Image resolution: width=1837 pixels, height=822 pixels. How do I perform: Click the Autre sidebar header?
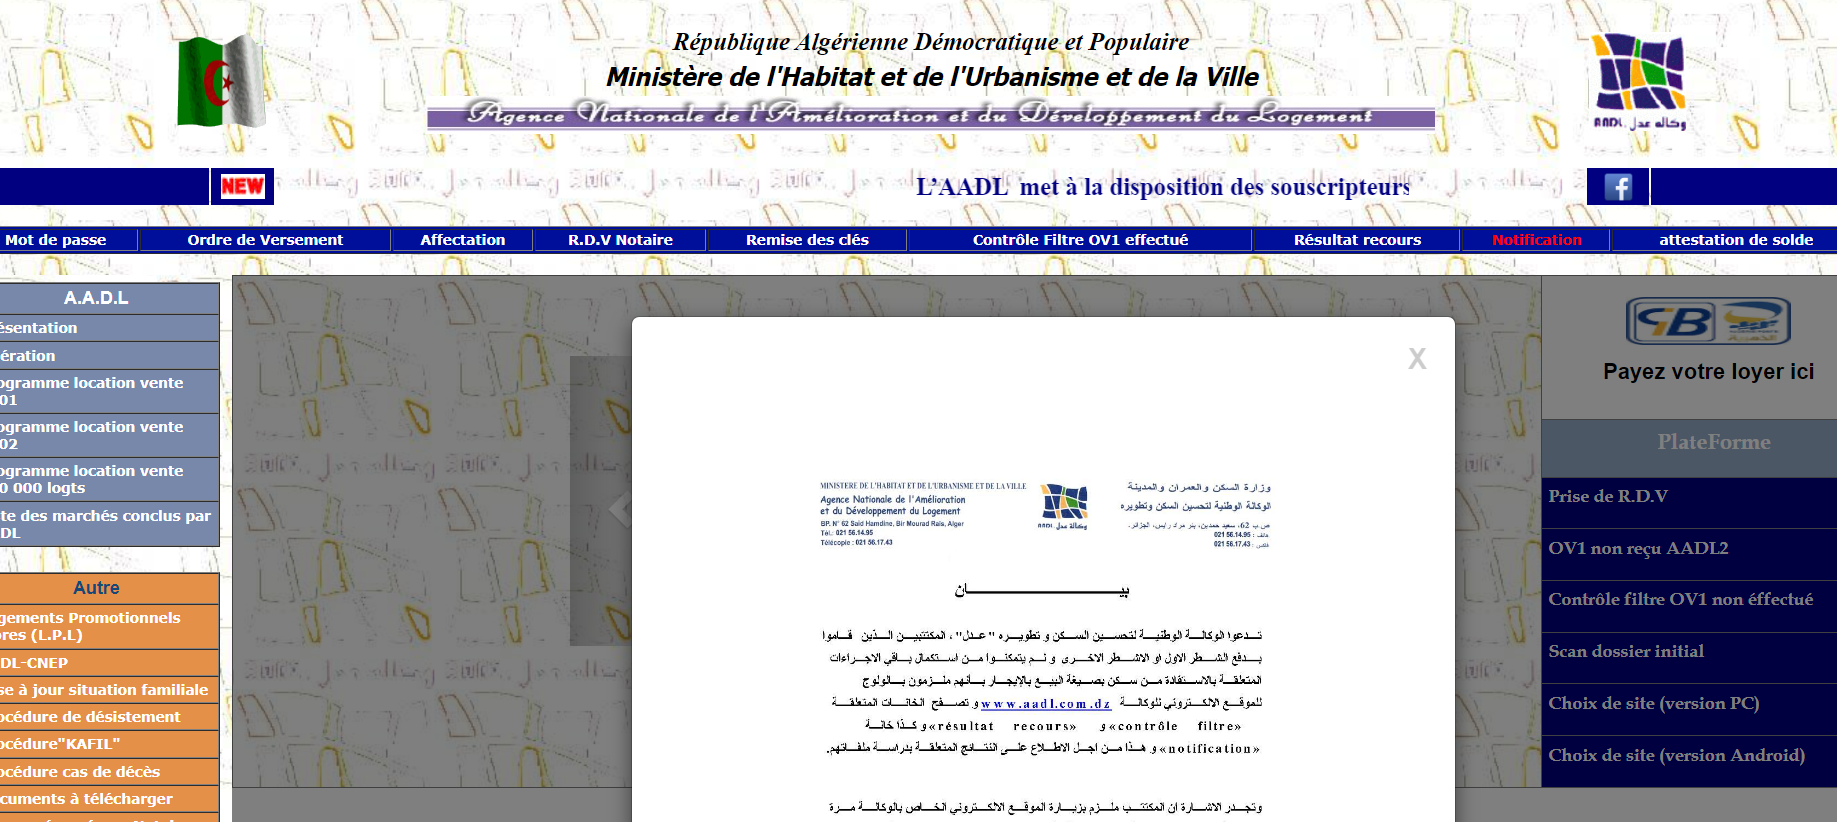(96, 588)
